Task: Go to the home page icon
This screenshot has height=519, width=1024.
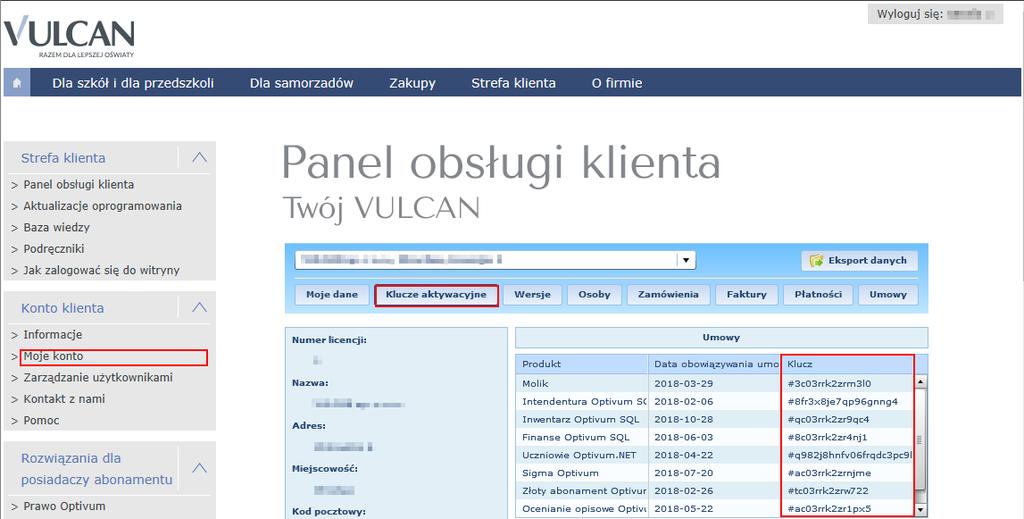Action: point(17,83)
